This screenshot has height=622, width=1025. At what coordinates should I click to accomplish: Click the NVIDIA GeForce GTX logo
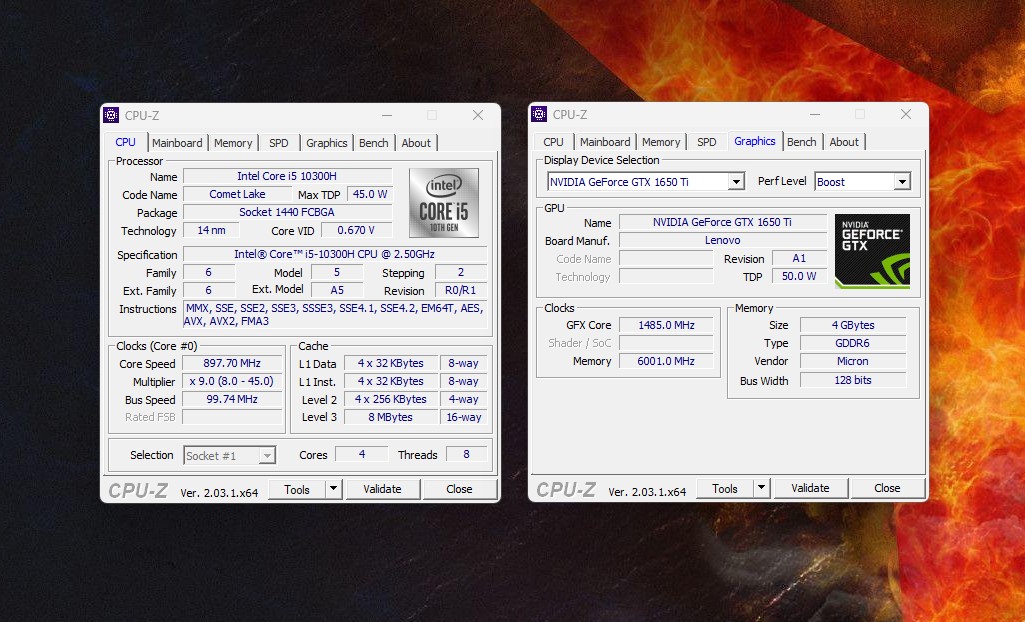tap(872, 251)
